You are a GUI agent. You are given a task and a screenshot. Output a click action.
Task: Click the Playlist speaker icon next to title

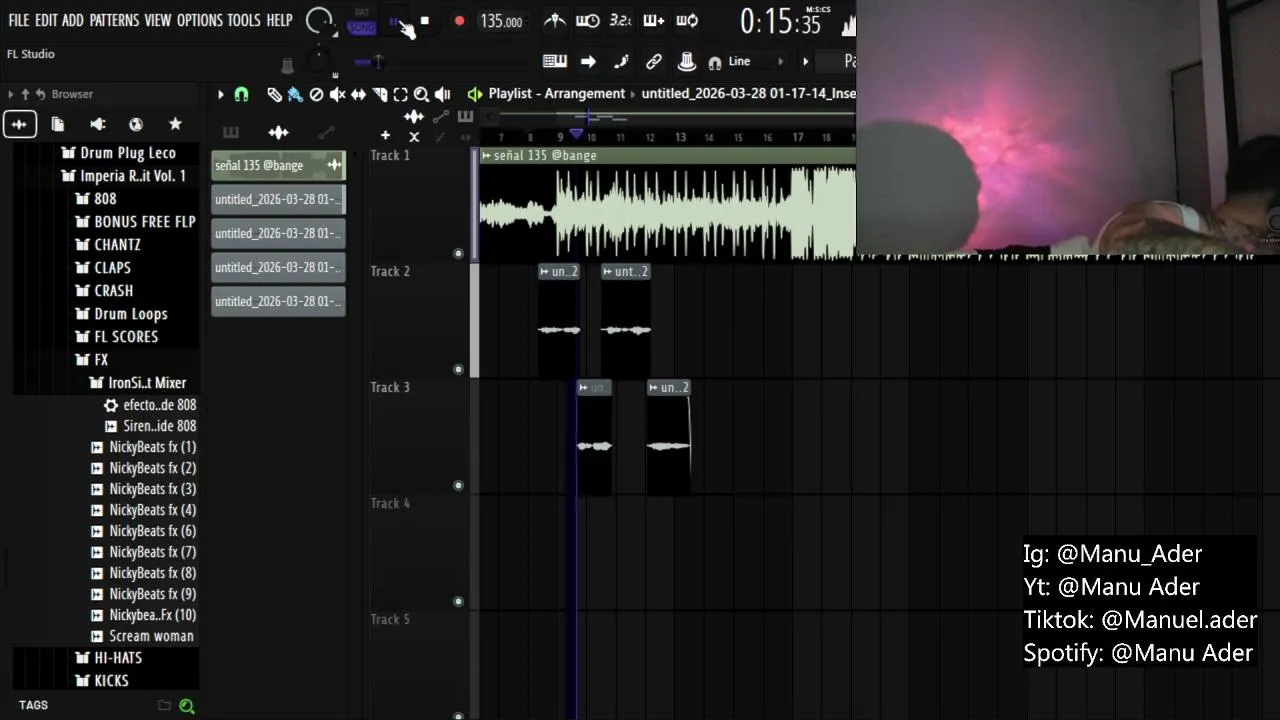(475, 94)
